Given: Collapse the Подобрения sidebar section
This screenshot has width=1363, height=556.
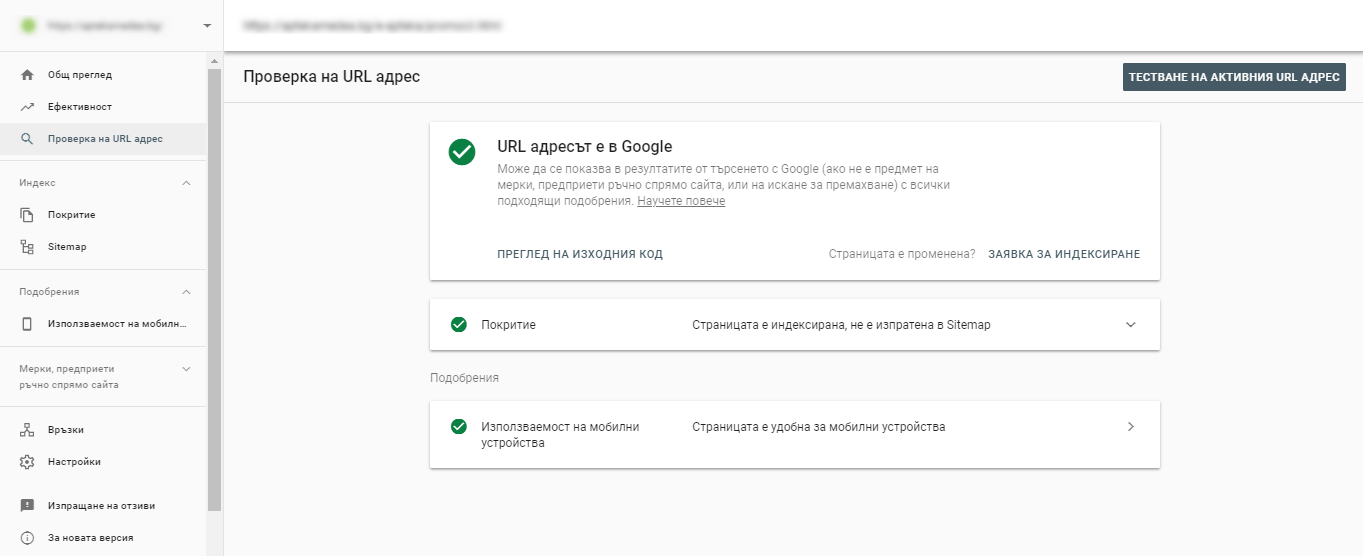Looking at the screenshot, I should click(x=186, y=292).
